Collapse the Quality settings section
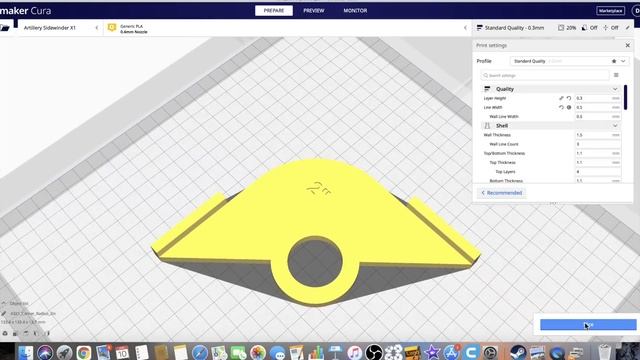 615,89
